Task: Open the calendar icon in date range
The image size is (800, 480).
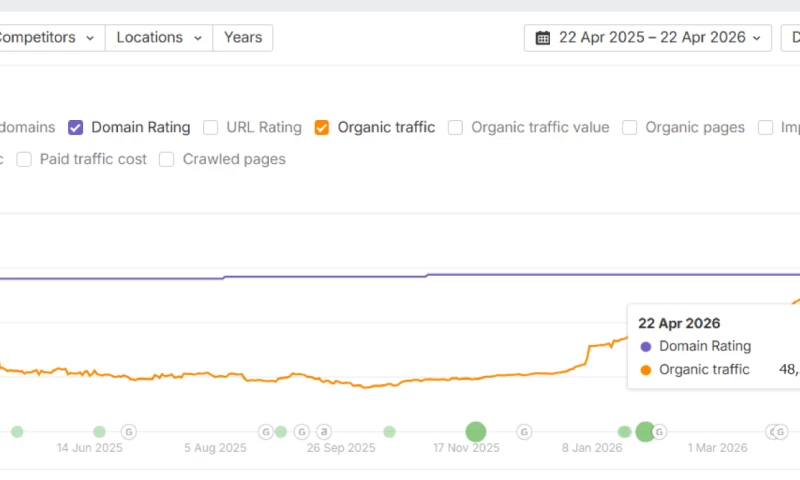Action: (543, 38)
